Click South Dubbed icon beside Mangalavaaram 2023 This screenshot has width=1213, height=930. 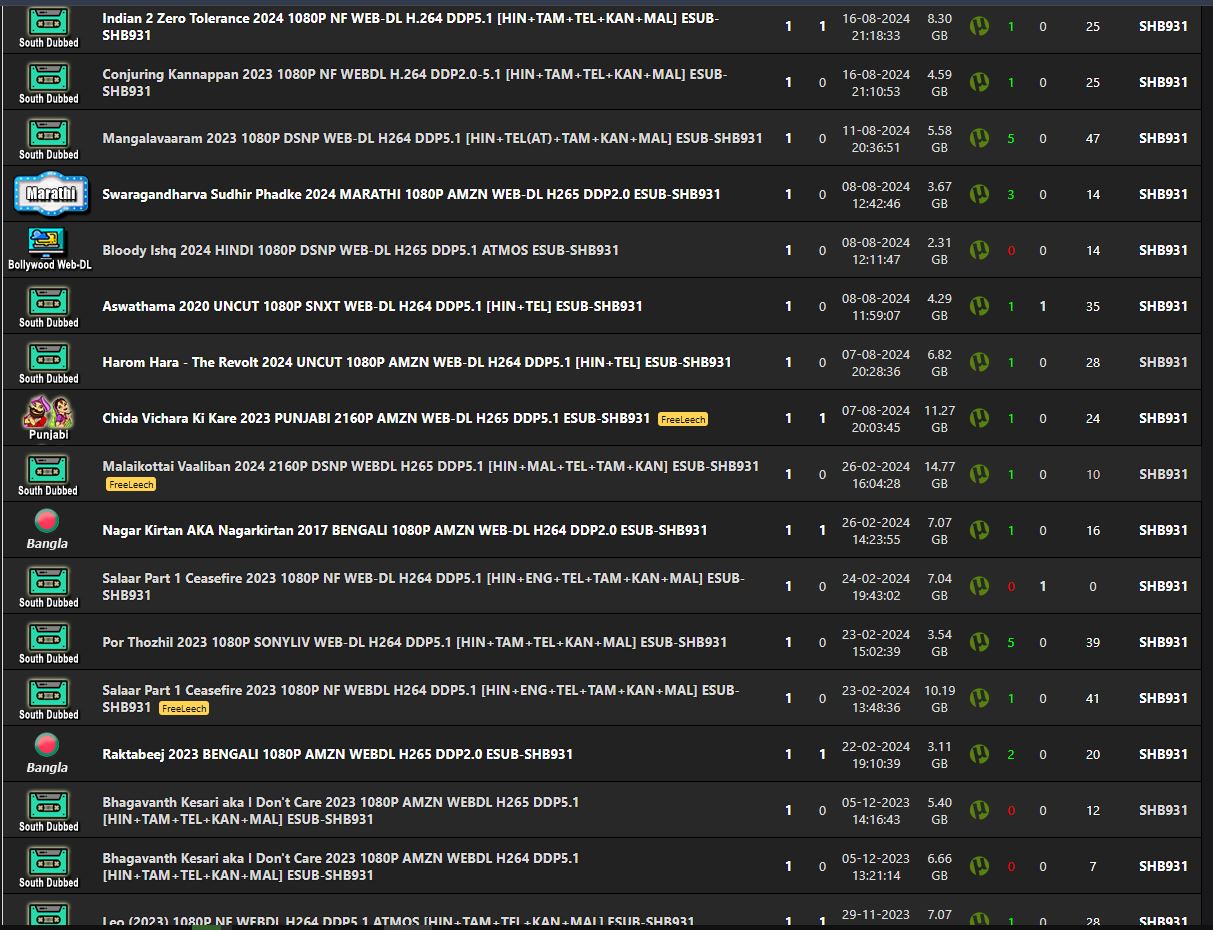click(x=47, y=138)
